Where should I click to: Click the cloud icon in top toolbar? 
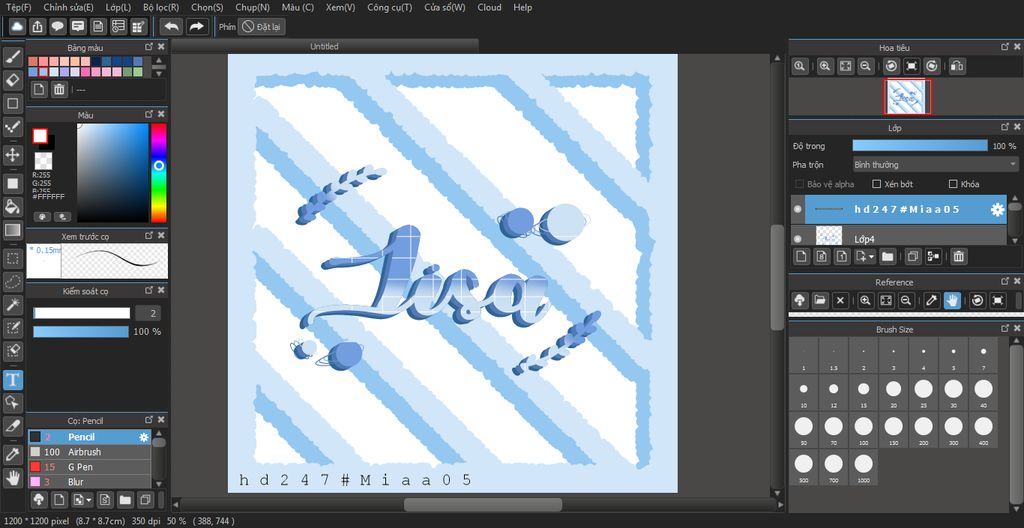point(18,26)
